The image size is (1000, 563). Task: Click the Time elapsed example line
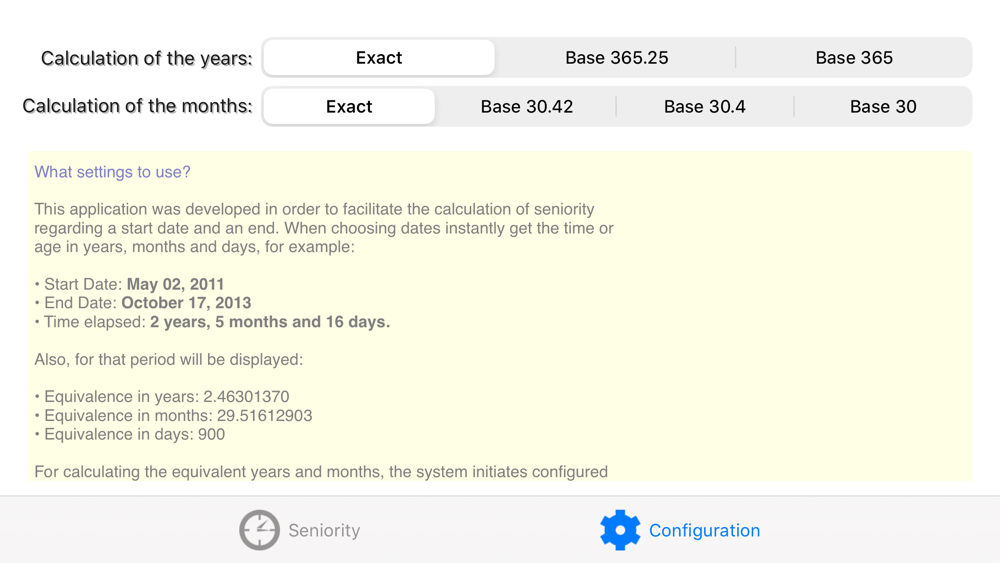tap(212, 322)
